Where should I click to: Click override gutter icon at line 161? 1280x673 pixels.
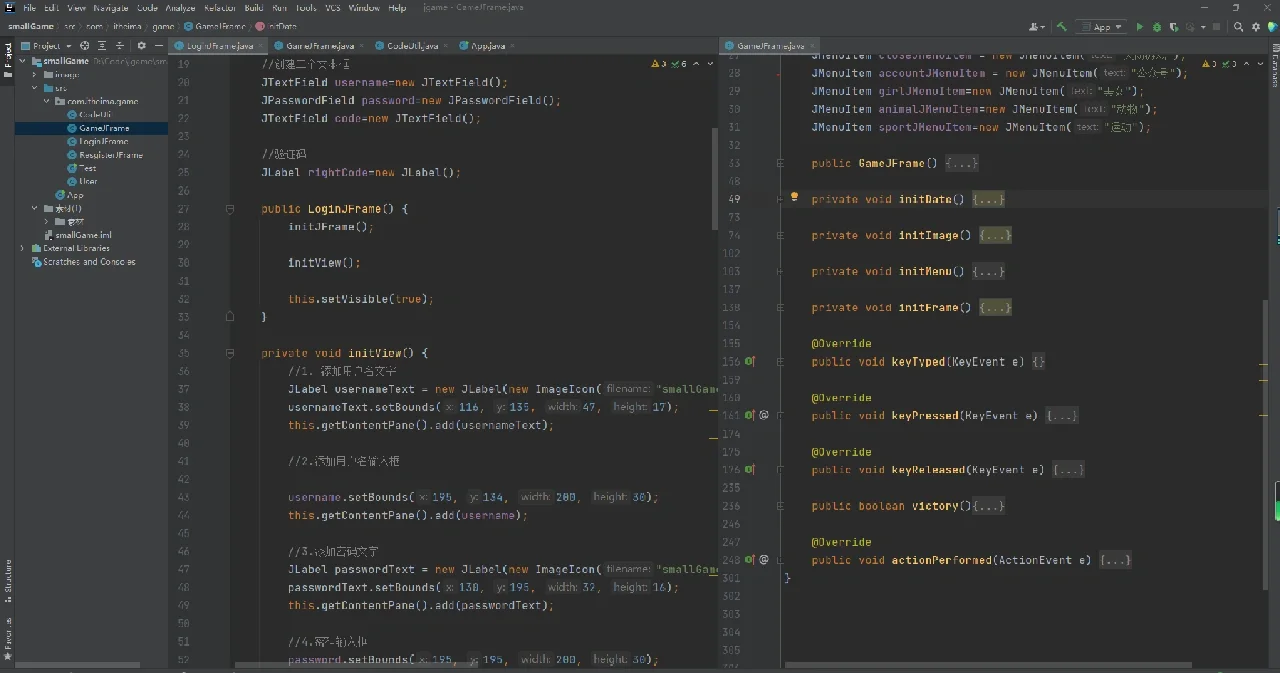pyautogui.click(x=750, y=415)
